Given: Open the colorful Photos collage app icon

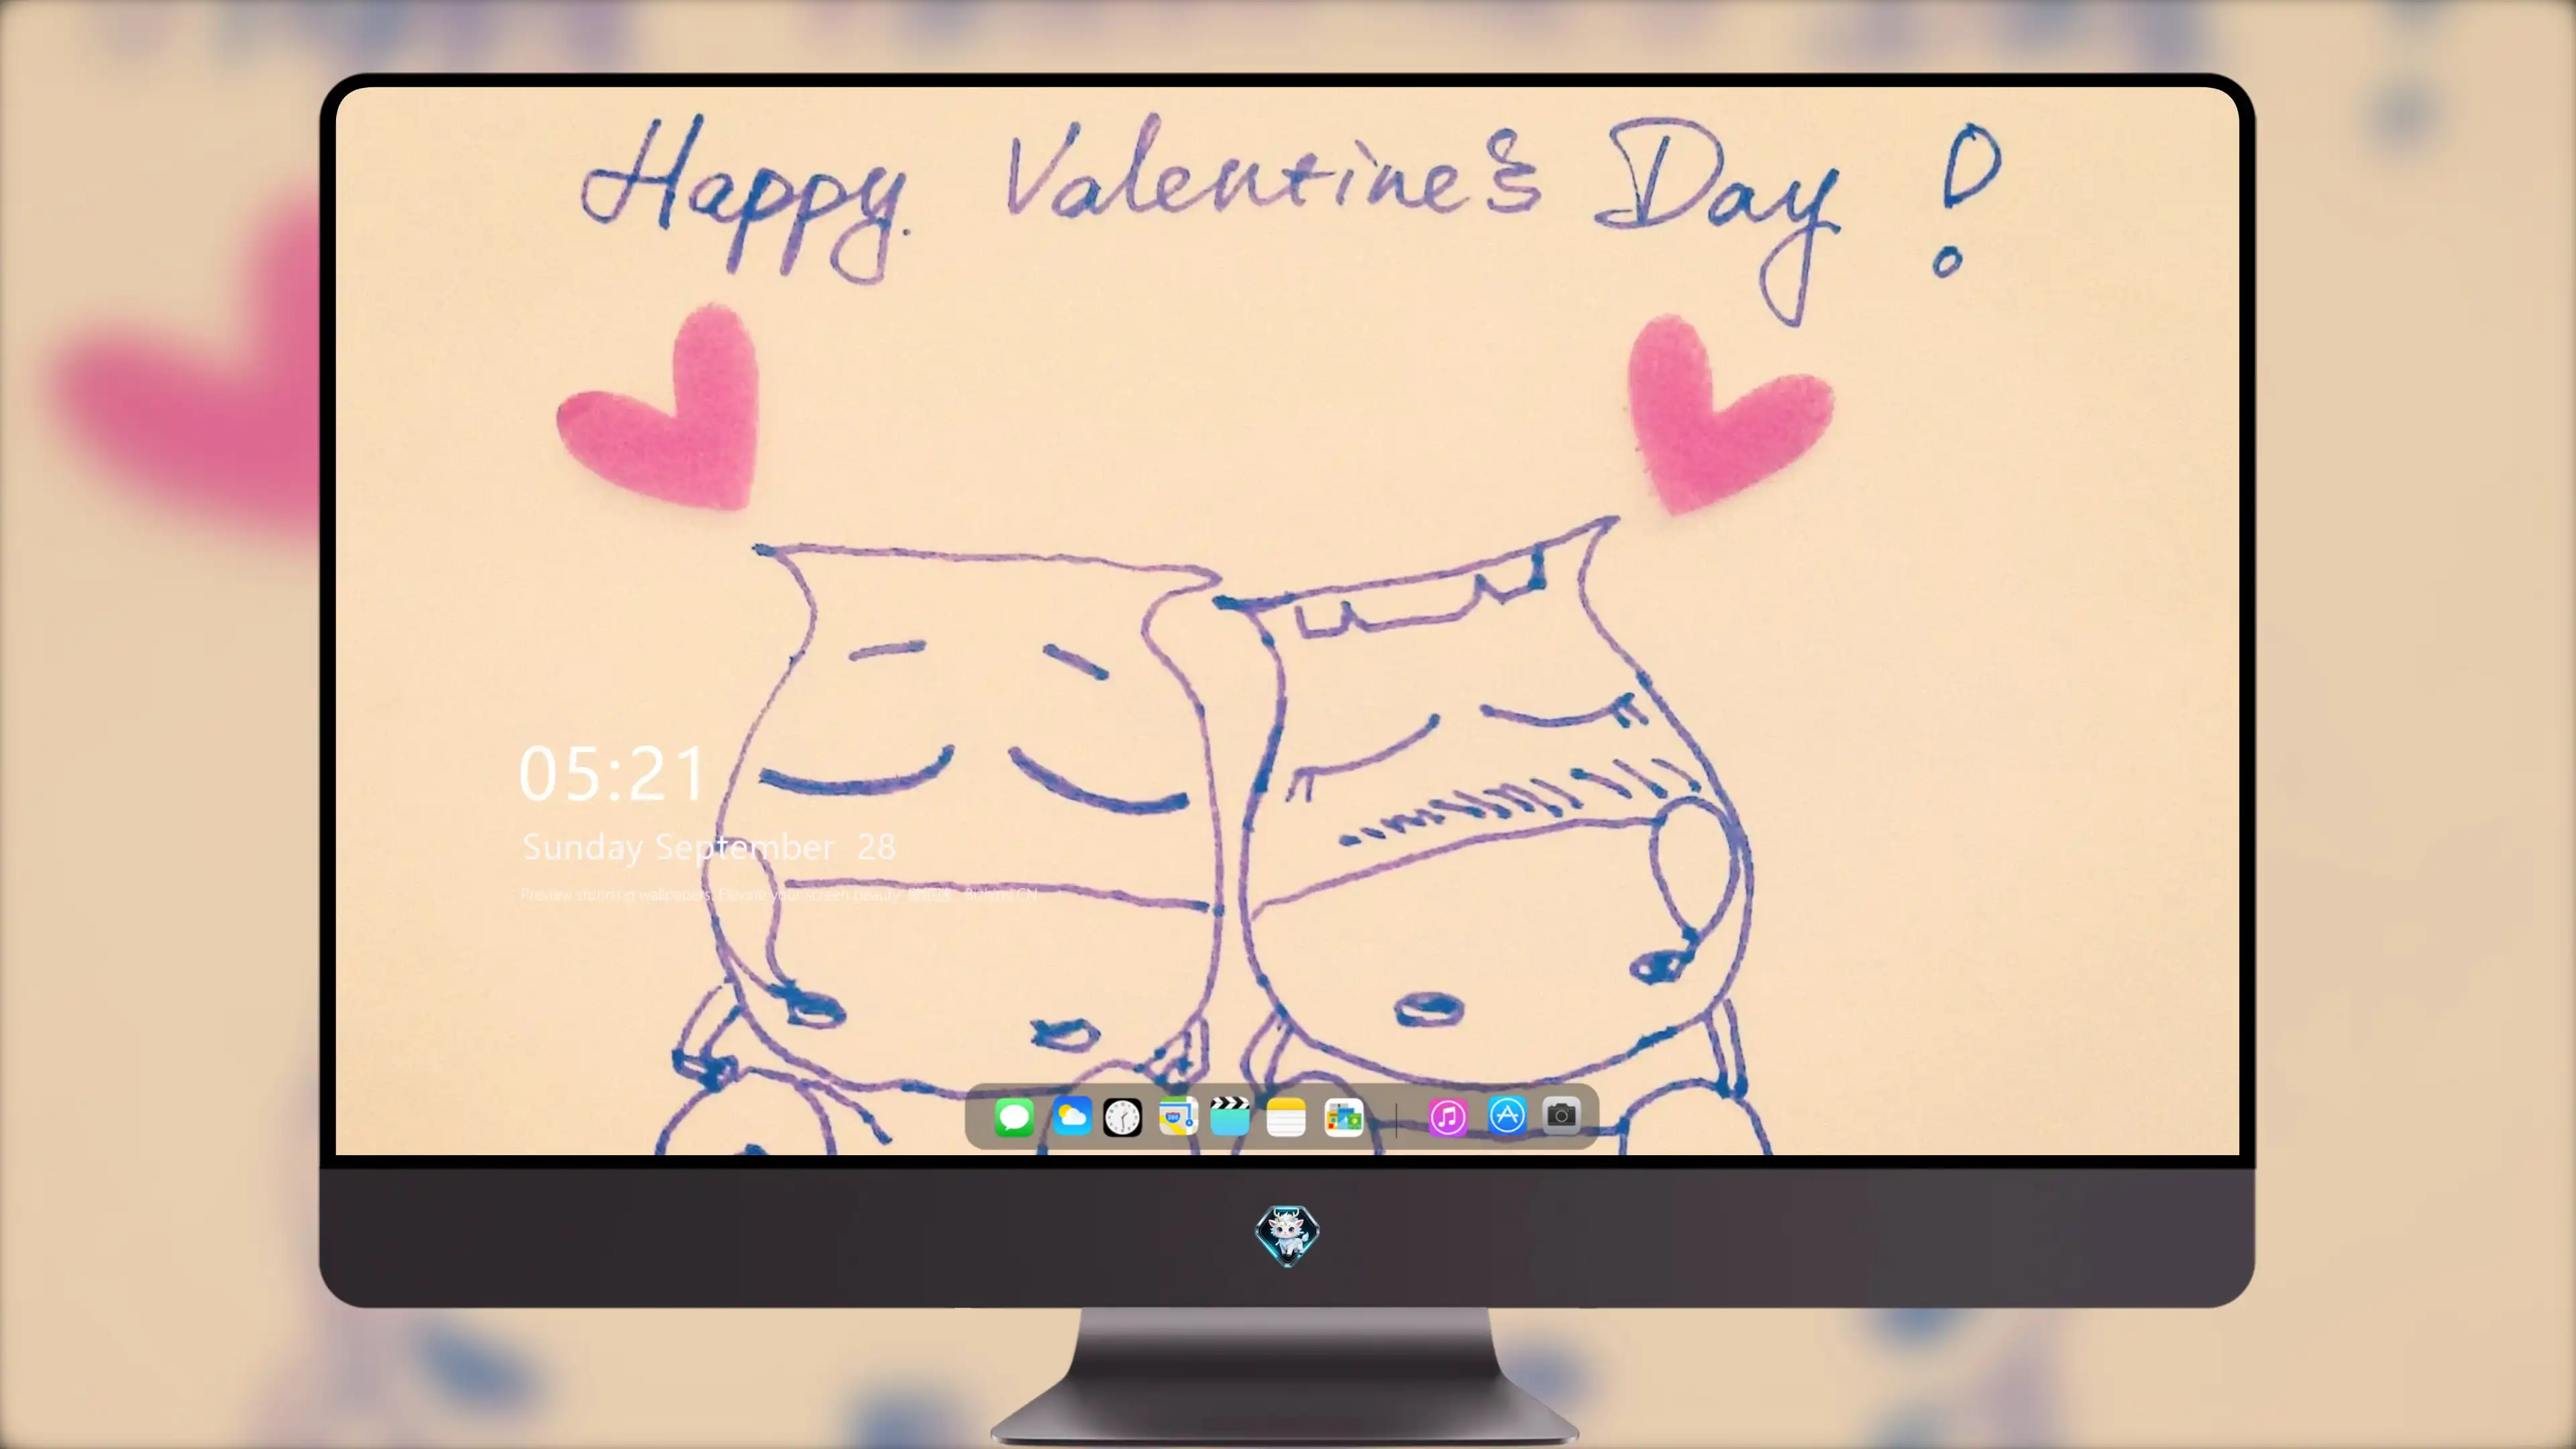Looking at the screenshot, I should [1344, 1117].
